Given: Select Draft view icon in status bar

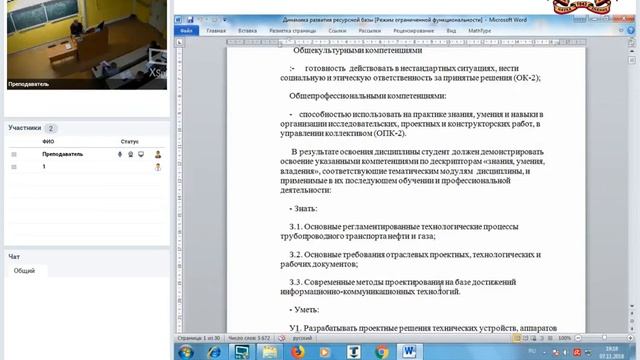Looking at the screenshot, I should [x=550, y=338].
